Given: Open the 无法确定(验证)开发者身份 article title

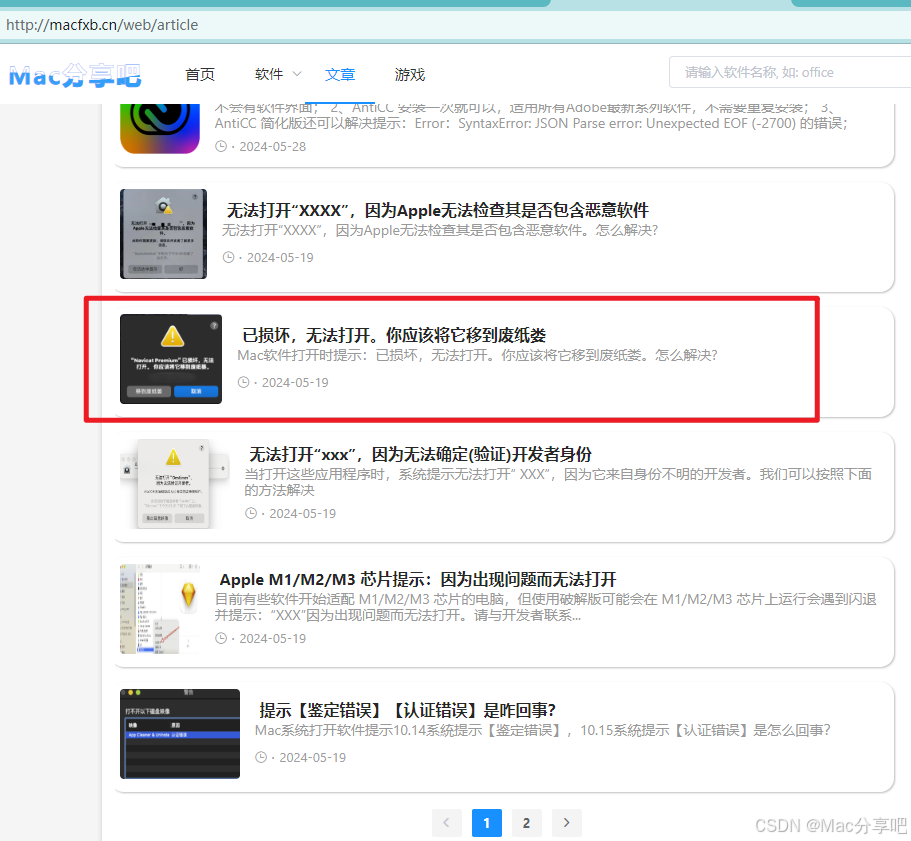Looking at the screenshot, I should (420, 454).
